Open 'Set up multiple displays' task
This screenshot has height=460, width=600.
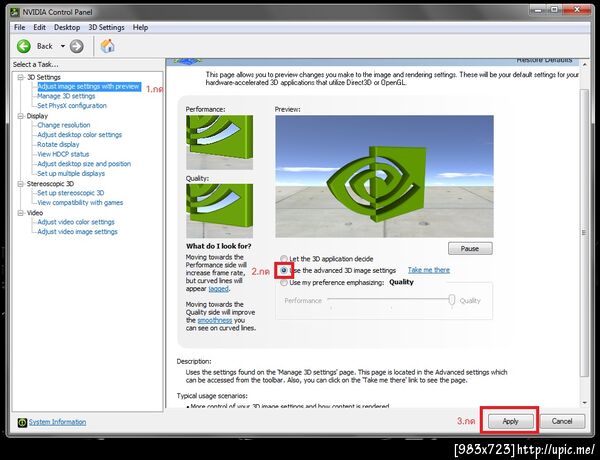(x=71, y=173)
